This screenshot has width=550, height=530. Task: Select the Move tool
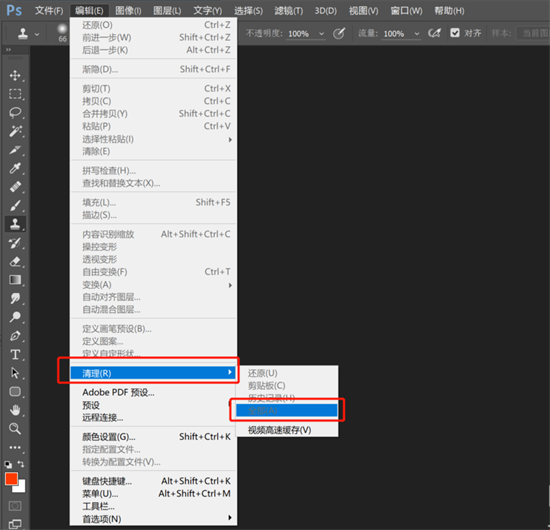pyautogui.click(x=15, y=75)
